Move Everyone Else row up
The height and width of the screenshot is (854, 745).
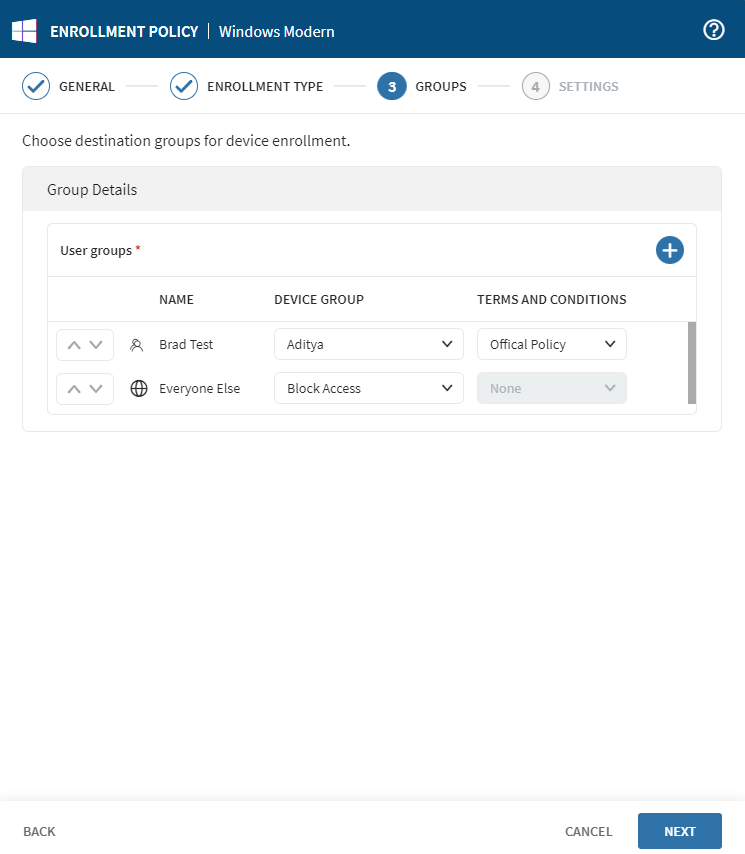(x=73, y=389)
